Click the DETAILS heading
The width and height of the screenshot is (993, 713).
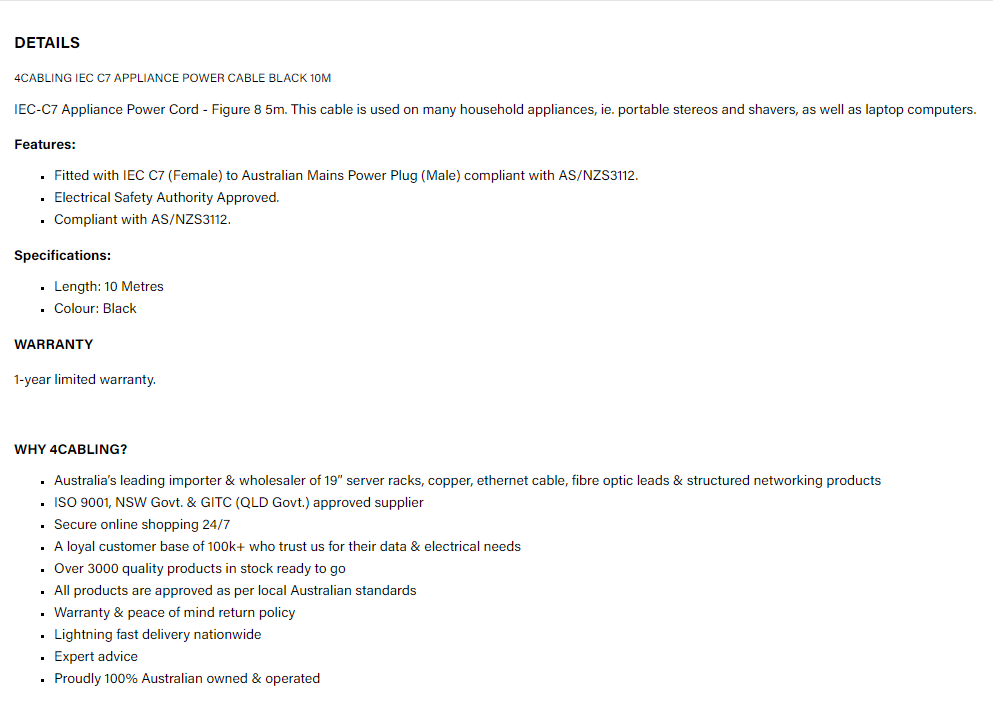click(47, 43)
